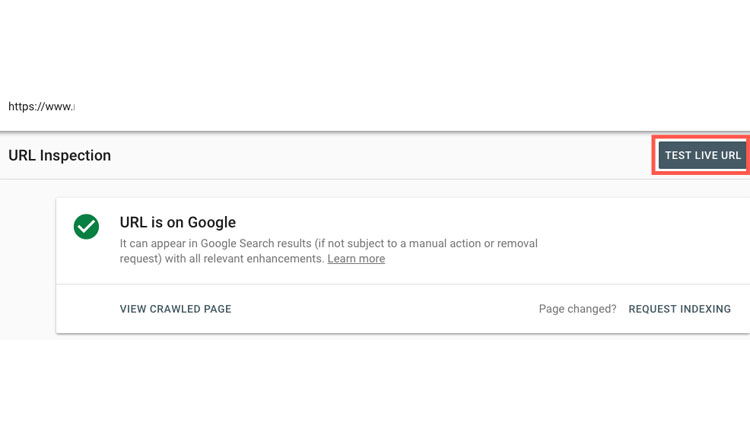This screenshot has height=430, width=750.
Task: Click the 'It can appear in Google Search' description
Action: click(x=329, y=251)
